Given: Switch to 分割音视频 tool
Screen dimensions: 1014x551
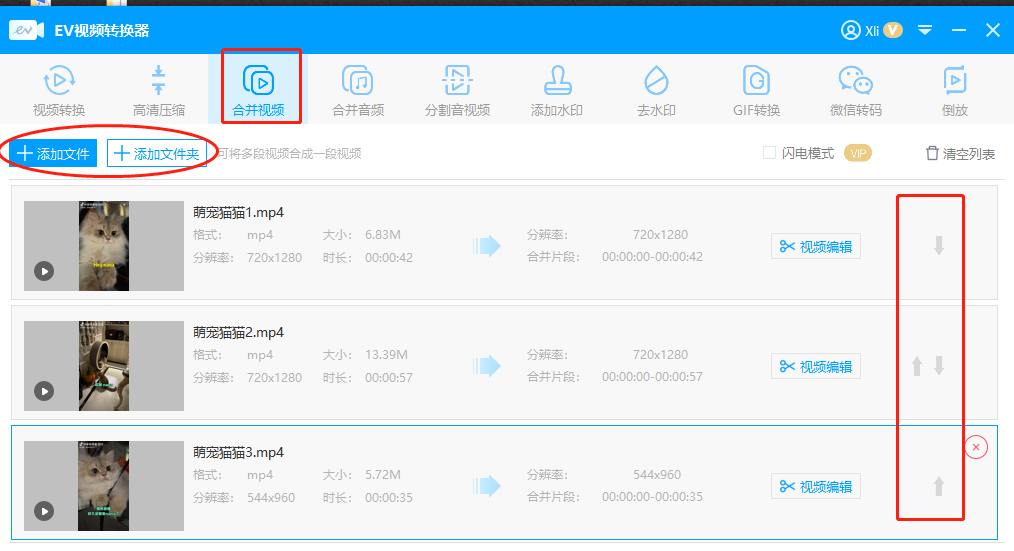Looking at the screenshot, I should [457, 91].
